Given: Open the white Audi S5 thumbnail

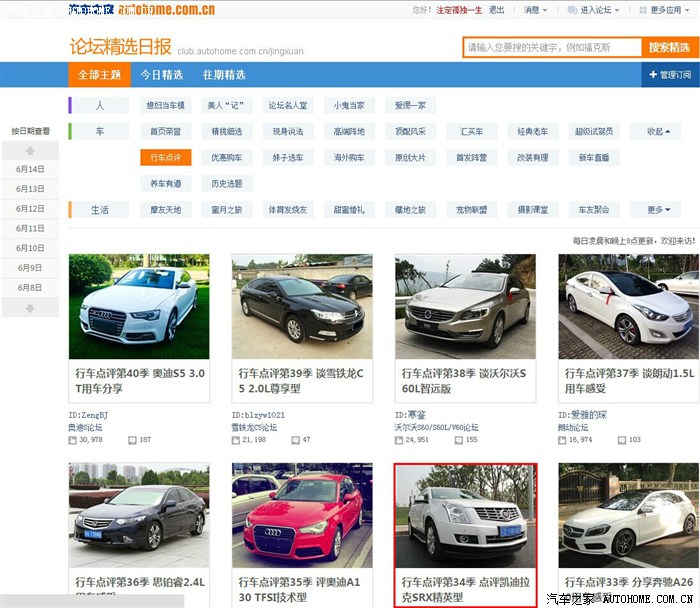Looking at the screenshot, I should (139, 306).
